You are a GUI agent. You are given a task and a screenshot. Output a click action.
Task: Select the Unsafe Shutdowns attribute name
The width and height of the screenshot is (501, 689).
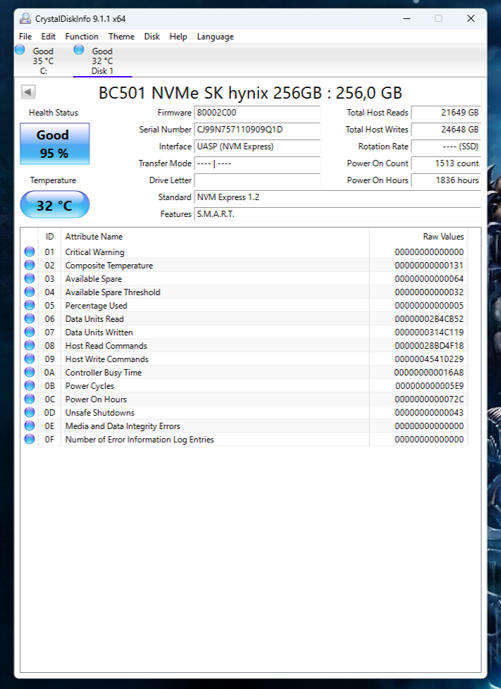pos(100,413)
